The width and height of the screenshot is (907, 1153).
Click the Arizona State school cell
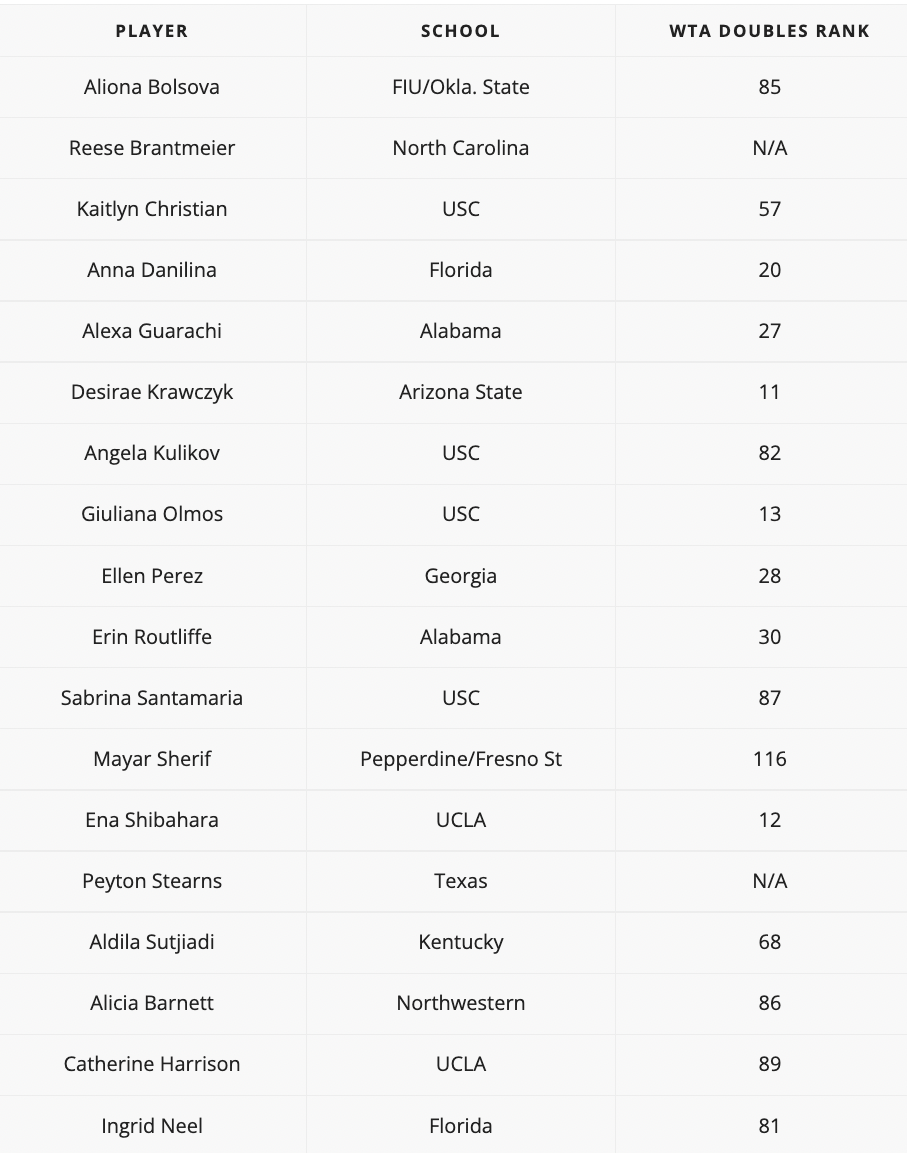pyautogui.click(x=460, y=392)
